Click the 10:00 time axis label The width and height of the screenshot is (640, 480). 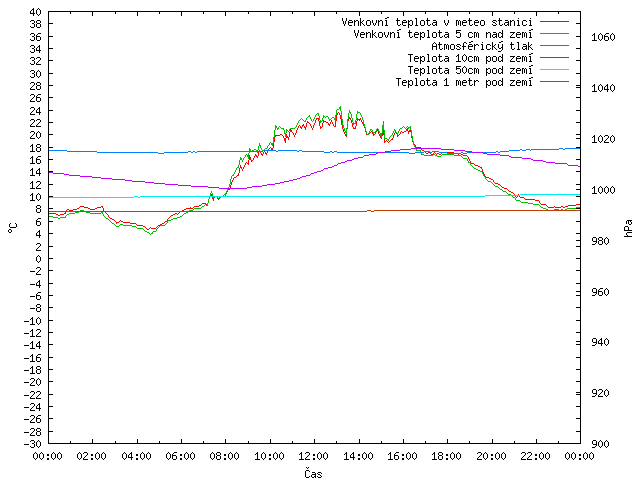coord(269,456)
